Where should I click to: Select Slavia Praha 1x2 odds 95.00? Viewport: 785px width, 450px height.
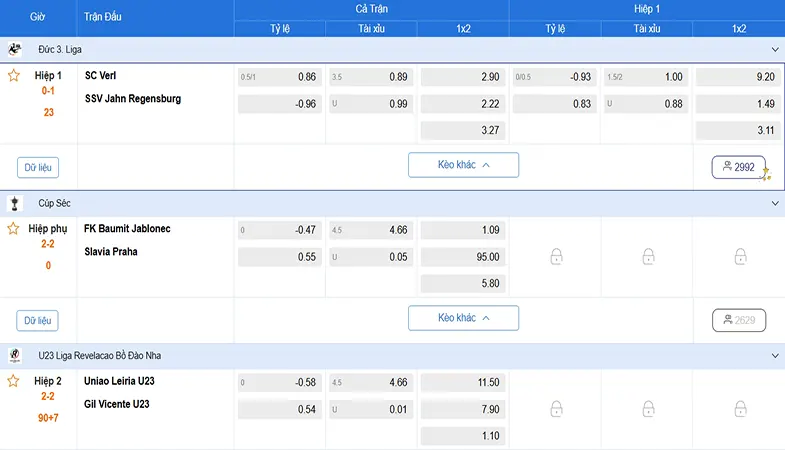tap(463, 257)
